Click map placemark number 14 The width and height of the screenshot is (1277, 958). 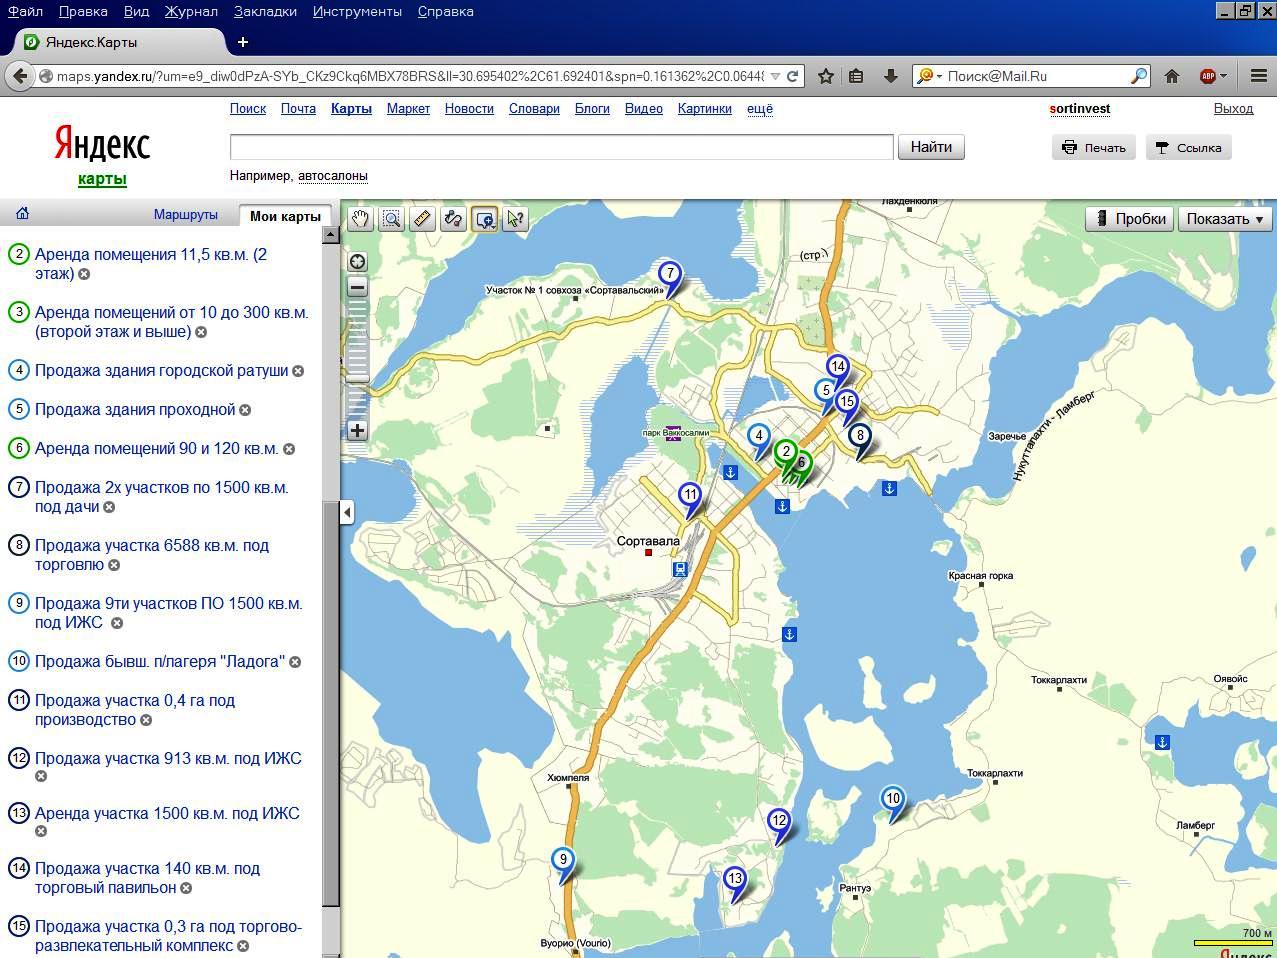point(838,367)
